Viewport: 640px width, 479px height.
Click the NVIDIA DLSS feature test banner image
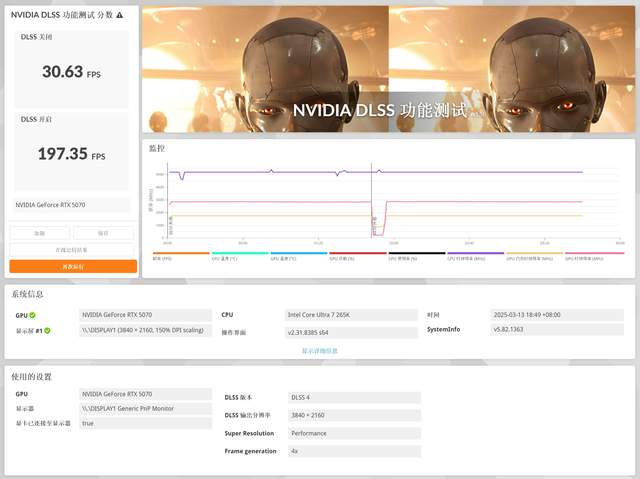coord(389,69)
